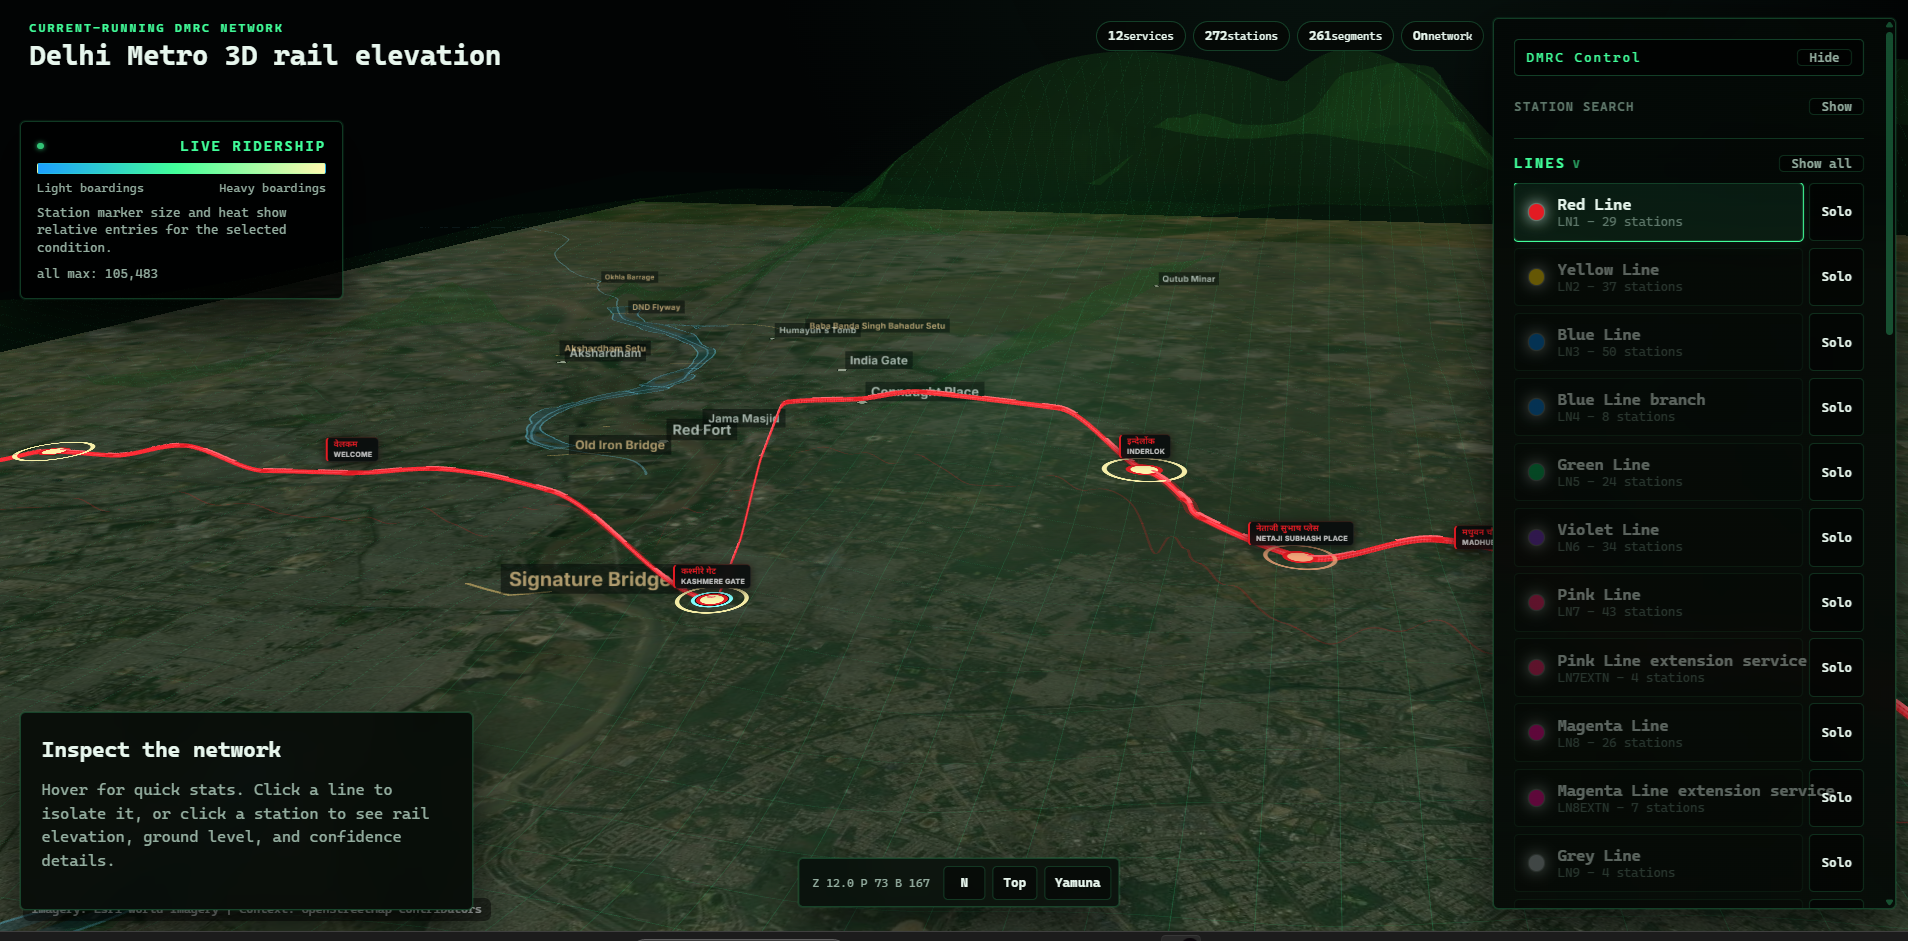The height and width of the screenshot is (941, 1908).
Task: Select the Pink Line extension service dot
Action: [1536, 668]
